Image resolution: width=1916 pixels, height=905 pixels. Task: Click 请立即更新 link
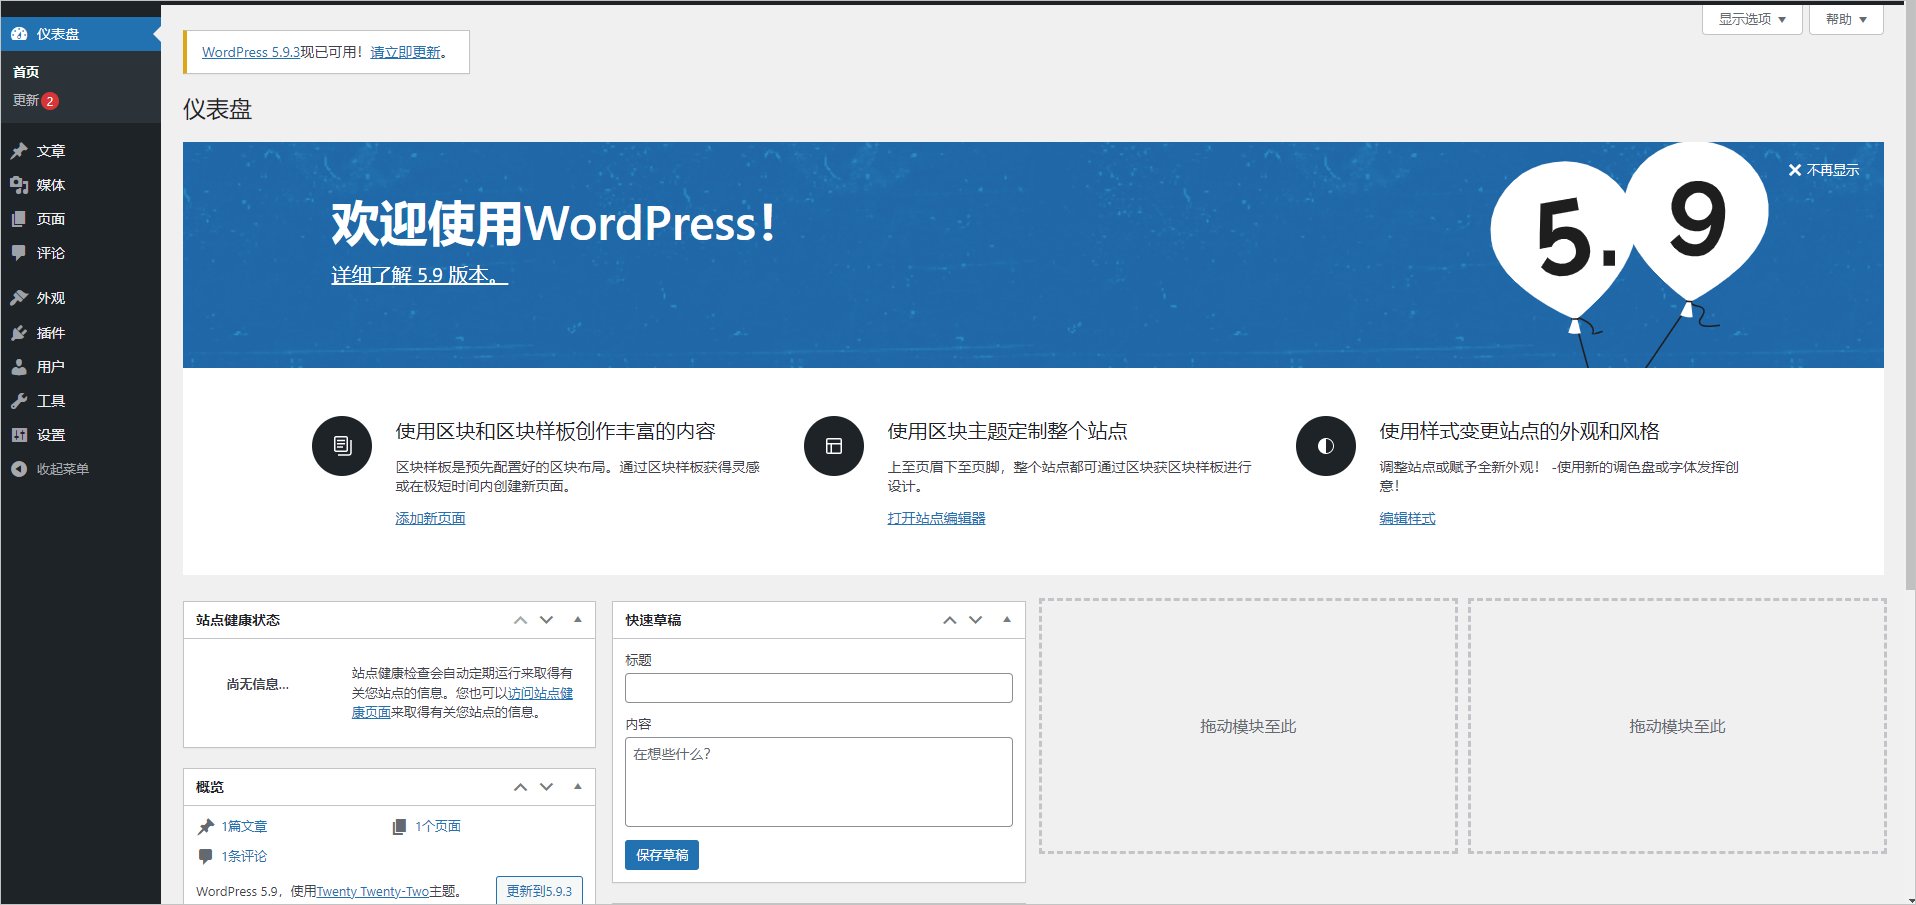(406, 52)
